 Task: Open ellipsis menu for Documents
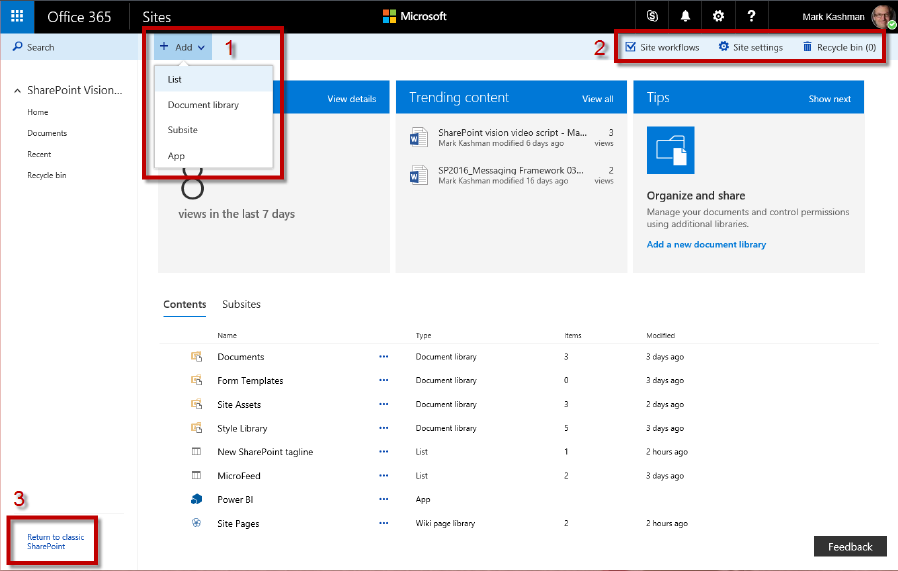[384, 356]
